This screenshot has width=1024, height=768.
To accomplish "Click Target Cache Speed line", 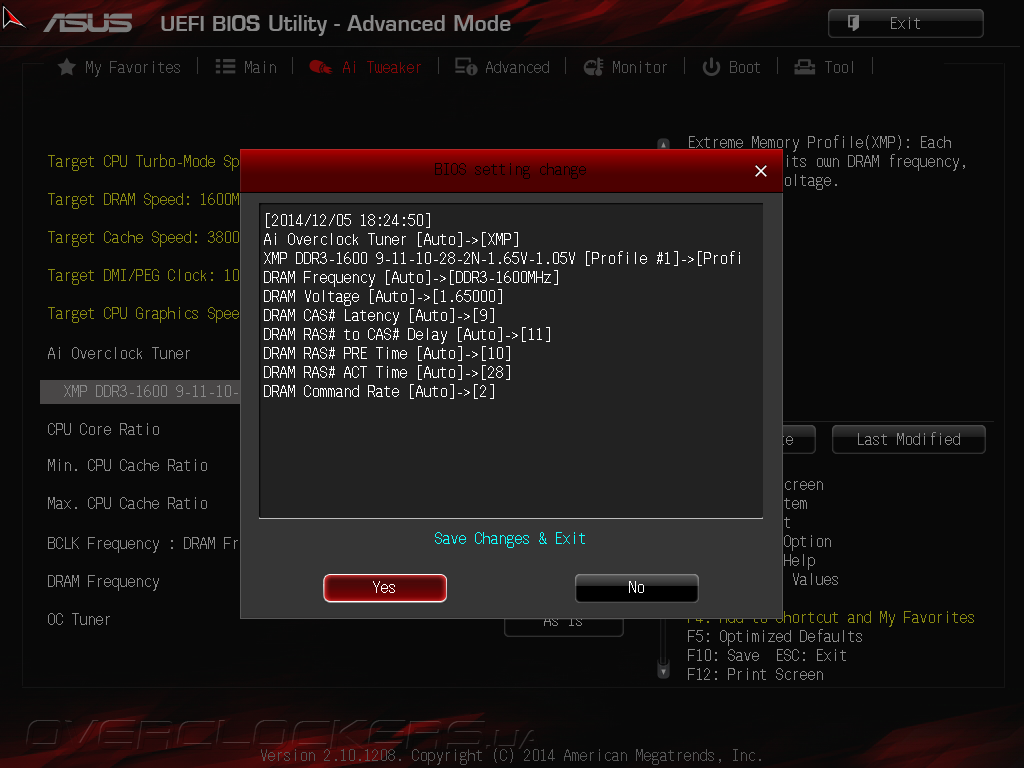I will (x=144, y=237).
